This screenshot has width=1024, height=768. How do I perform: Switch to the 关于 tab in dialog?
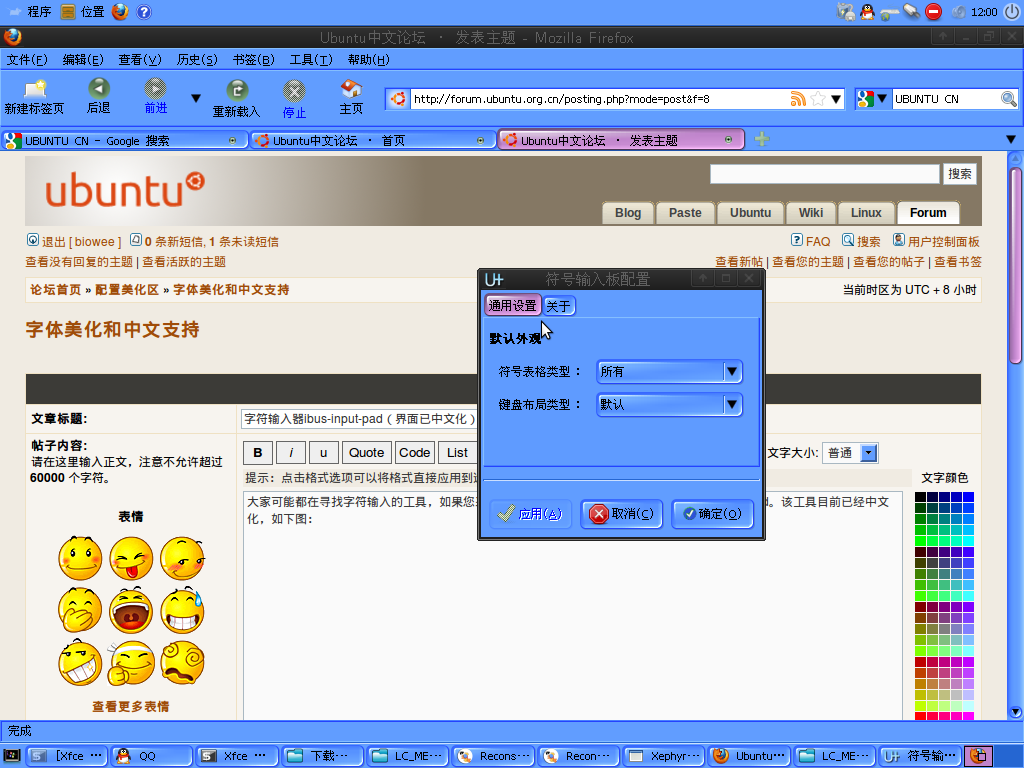(559, 306)
